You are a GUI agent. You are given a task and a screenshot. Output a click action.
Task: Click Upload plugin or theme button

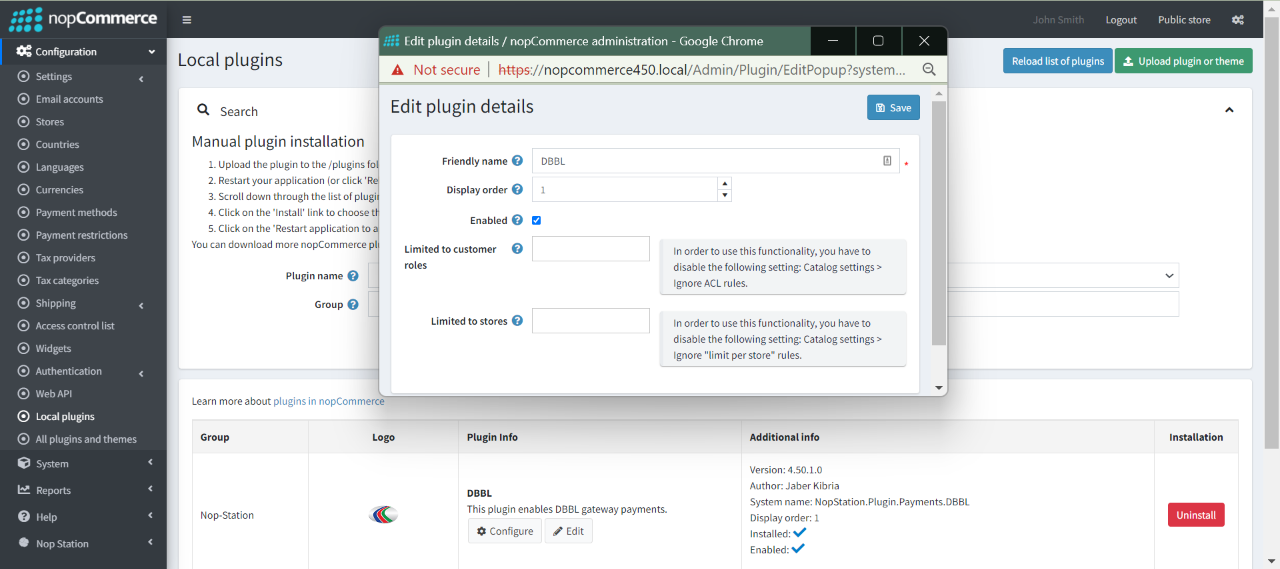(1183, 61)
